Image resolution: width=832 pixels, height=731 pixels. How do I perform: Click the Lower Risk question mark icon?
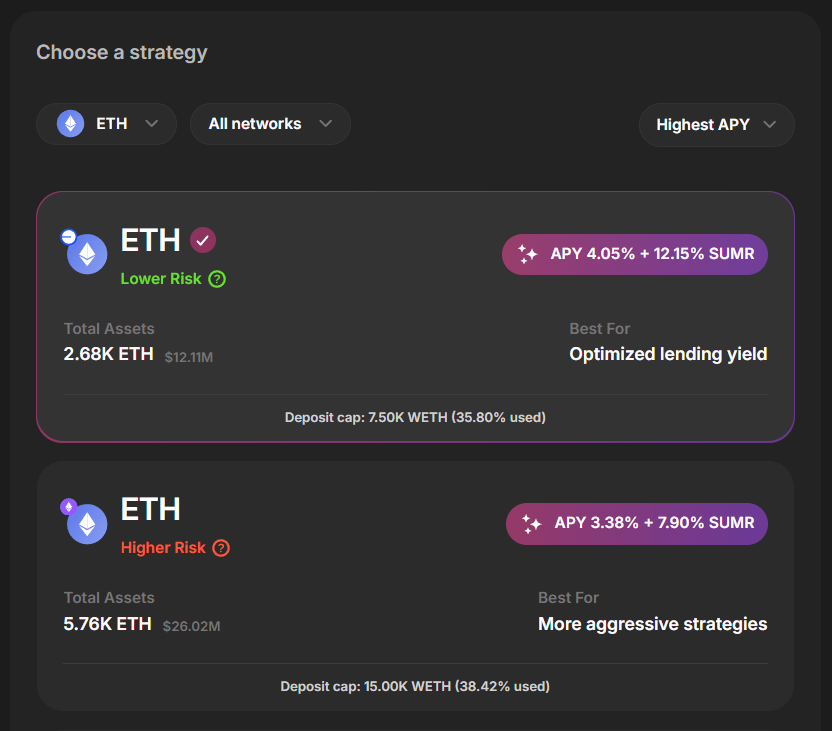pos(217,279)
